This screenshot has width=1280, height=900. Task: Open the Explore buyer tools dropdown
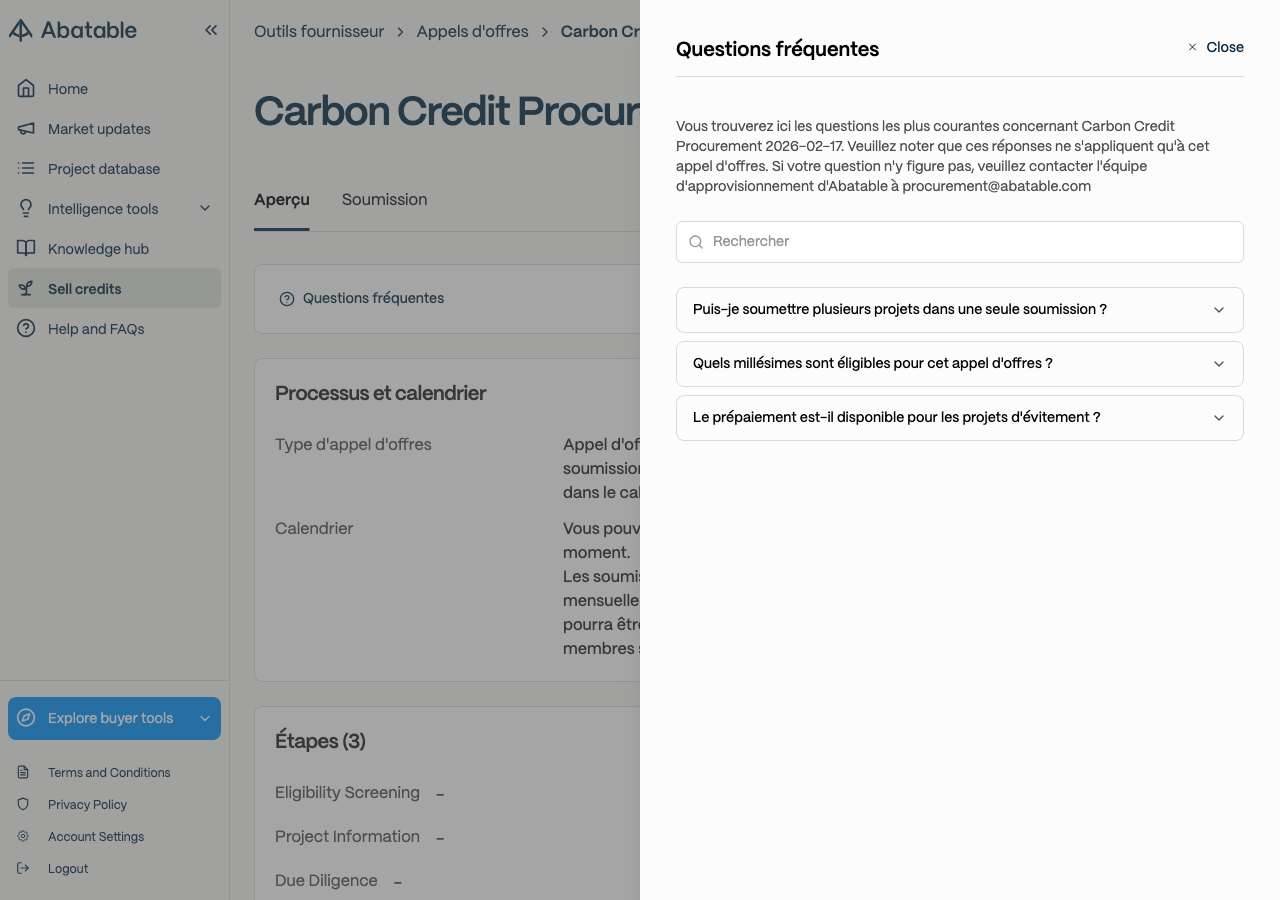coord(114,718)
